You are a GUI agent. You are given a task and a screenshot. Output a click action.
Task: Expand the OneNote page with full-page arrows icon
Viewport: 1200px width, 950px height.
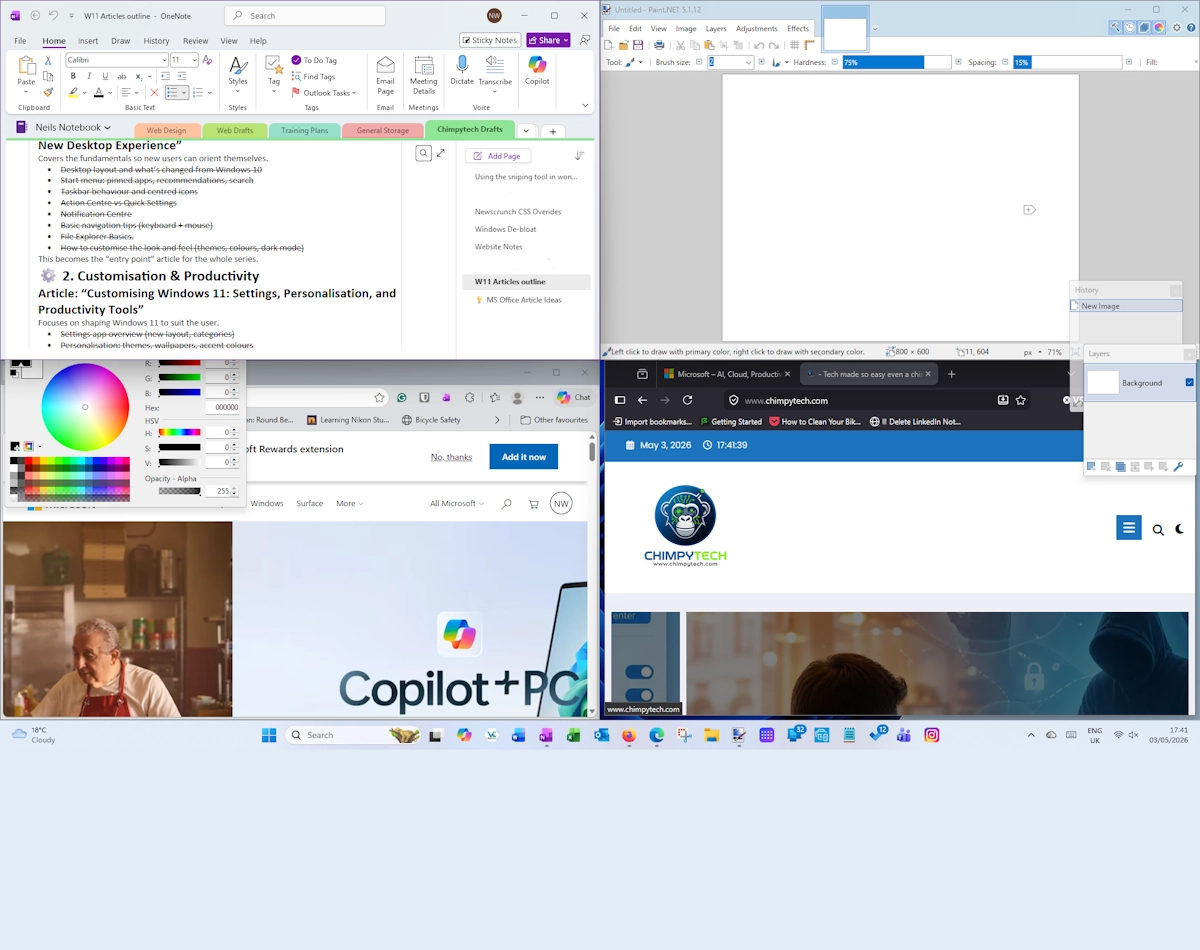(441, 153)
